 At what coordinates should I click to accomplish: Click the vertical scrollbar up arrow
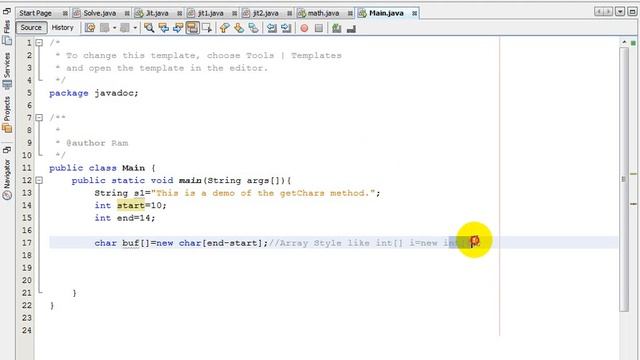[624, 42]
